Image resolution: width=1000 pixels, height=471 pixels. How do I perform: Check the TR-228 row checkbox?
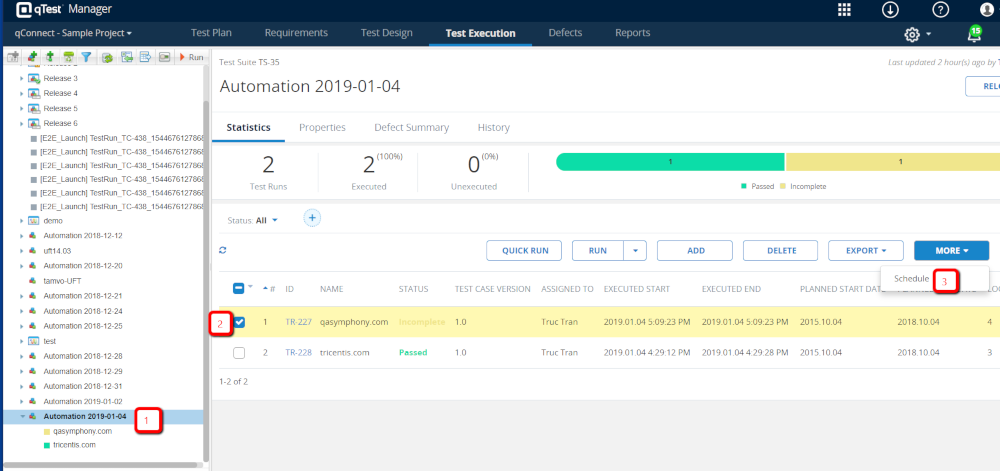[239, 353]
